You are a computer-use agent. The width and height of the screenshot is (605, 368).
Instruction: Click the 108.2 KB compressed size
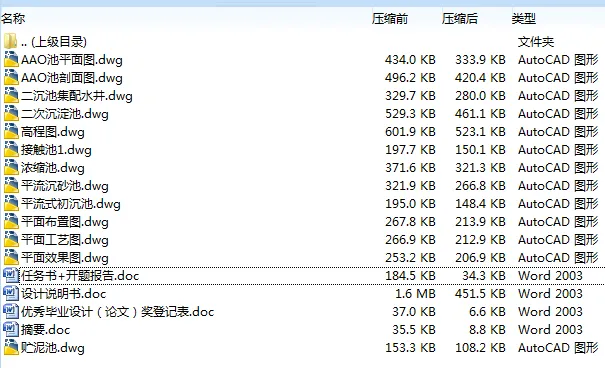click(480, 348)
